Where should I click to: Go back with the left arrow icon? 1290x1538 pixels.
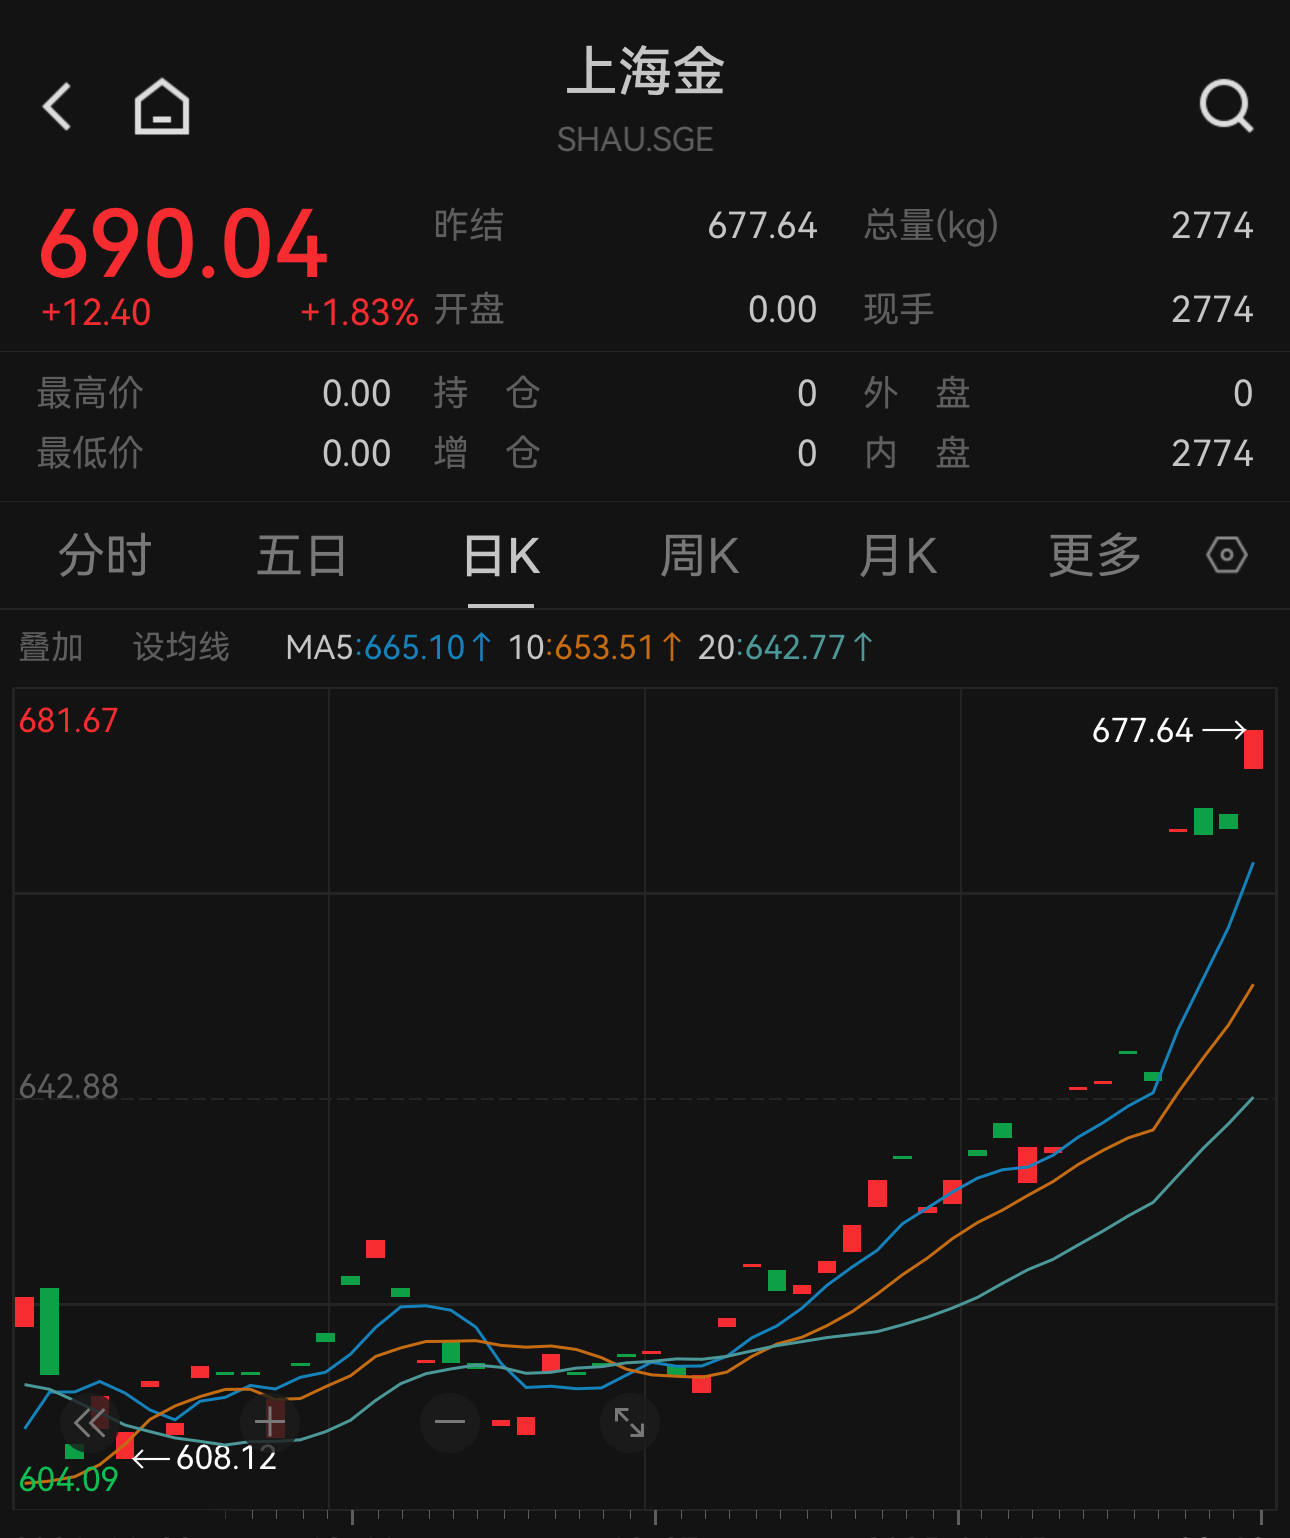[57, 106]
